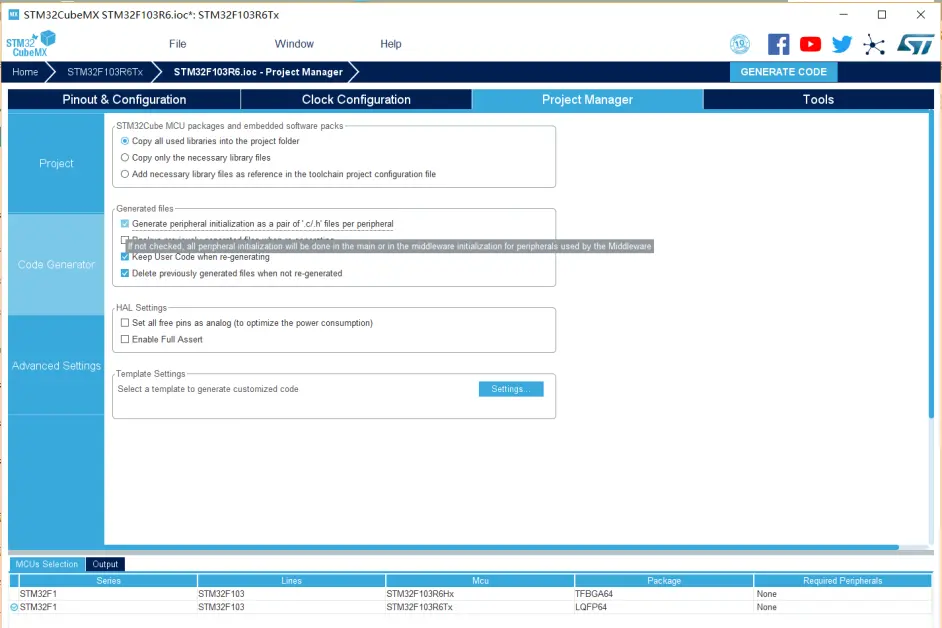942x628 pixels.
Task: Sort table by Mcu column header
Action: [480, 581]
